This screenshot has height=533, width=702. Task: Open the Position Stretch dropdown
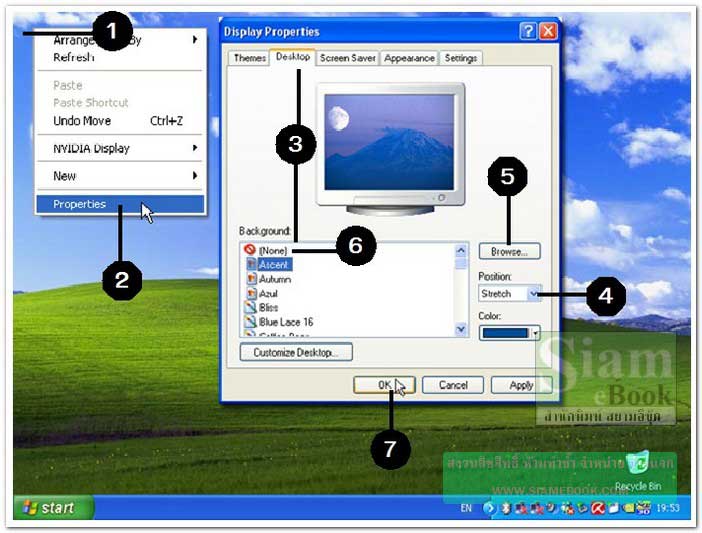click(x=533, y=294)
